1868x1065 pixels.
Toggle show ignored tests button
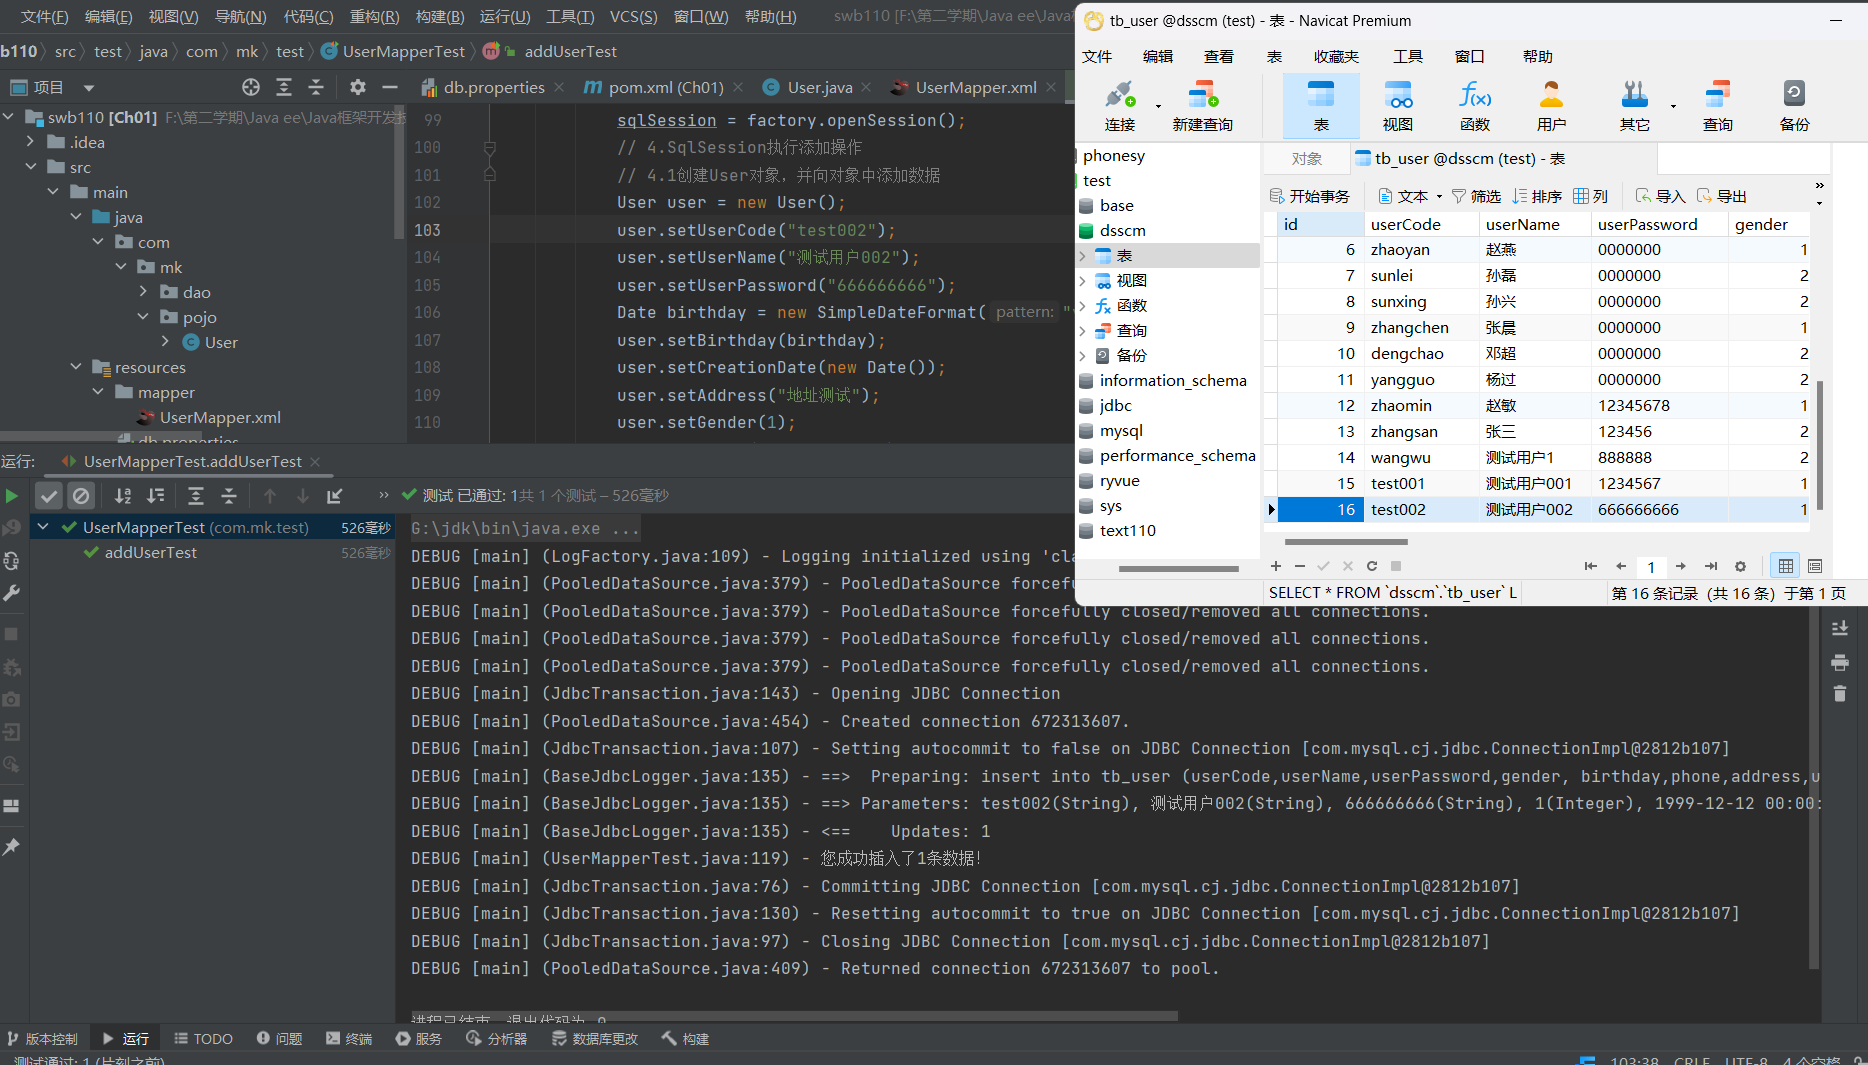[x=81, y=495]
